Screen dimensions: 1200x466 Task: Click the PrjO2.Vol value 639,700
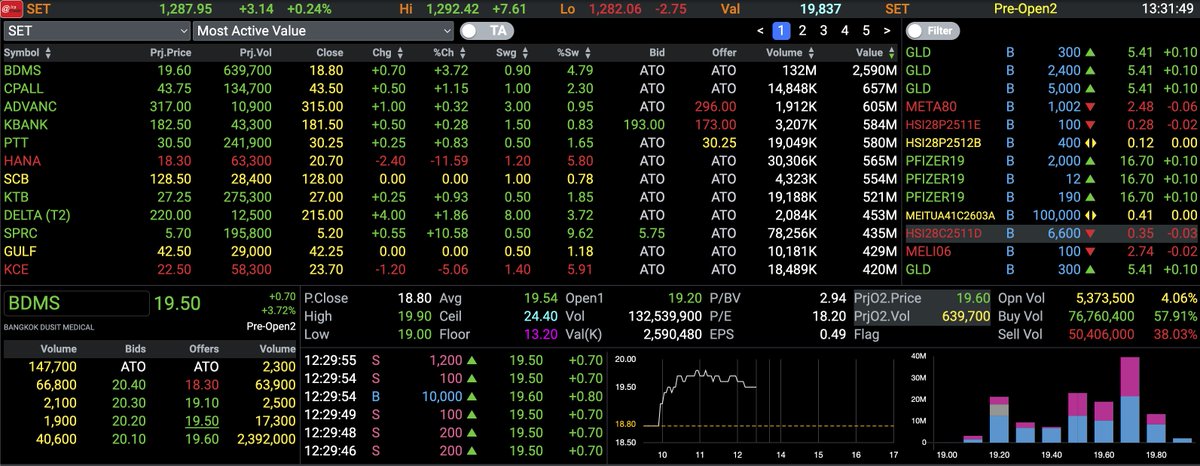[966, 316]
